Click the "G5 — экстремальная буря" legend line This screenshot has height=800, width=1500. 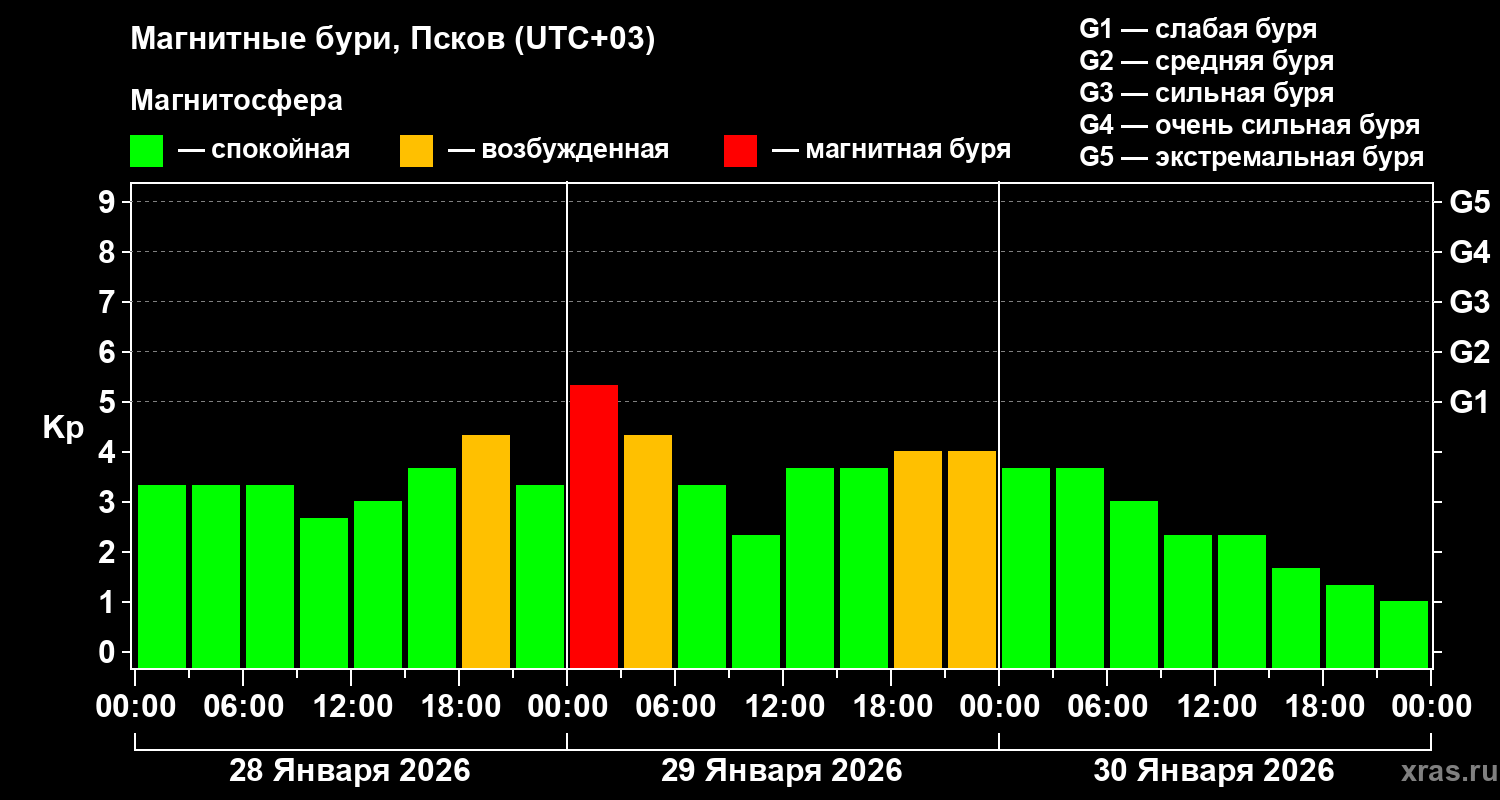coord(1252,157)
